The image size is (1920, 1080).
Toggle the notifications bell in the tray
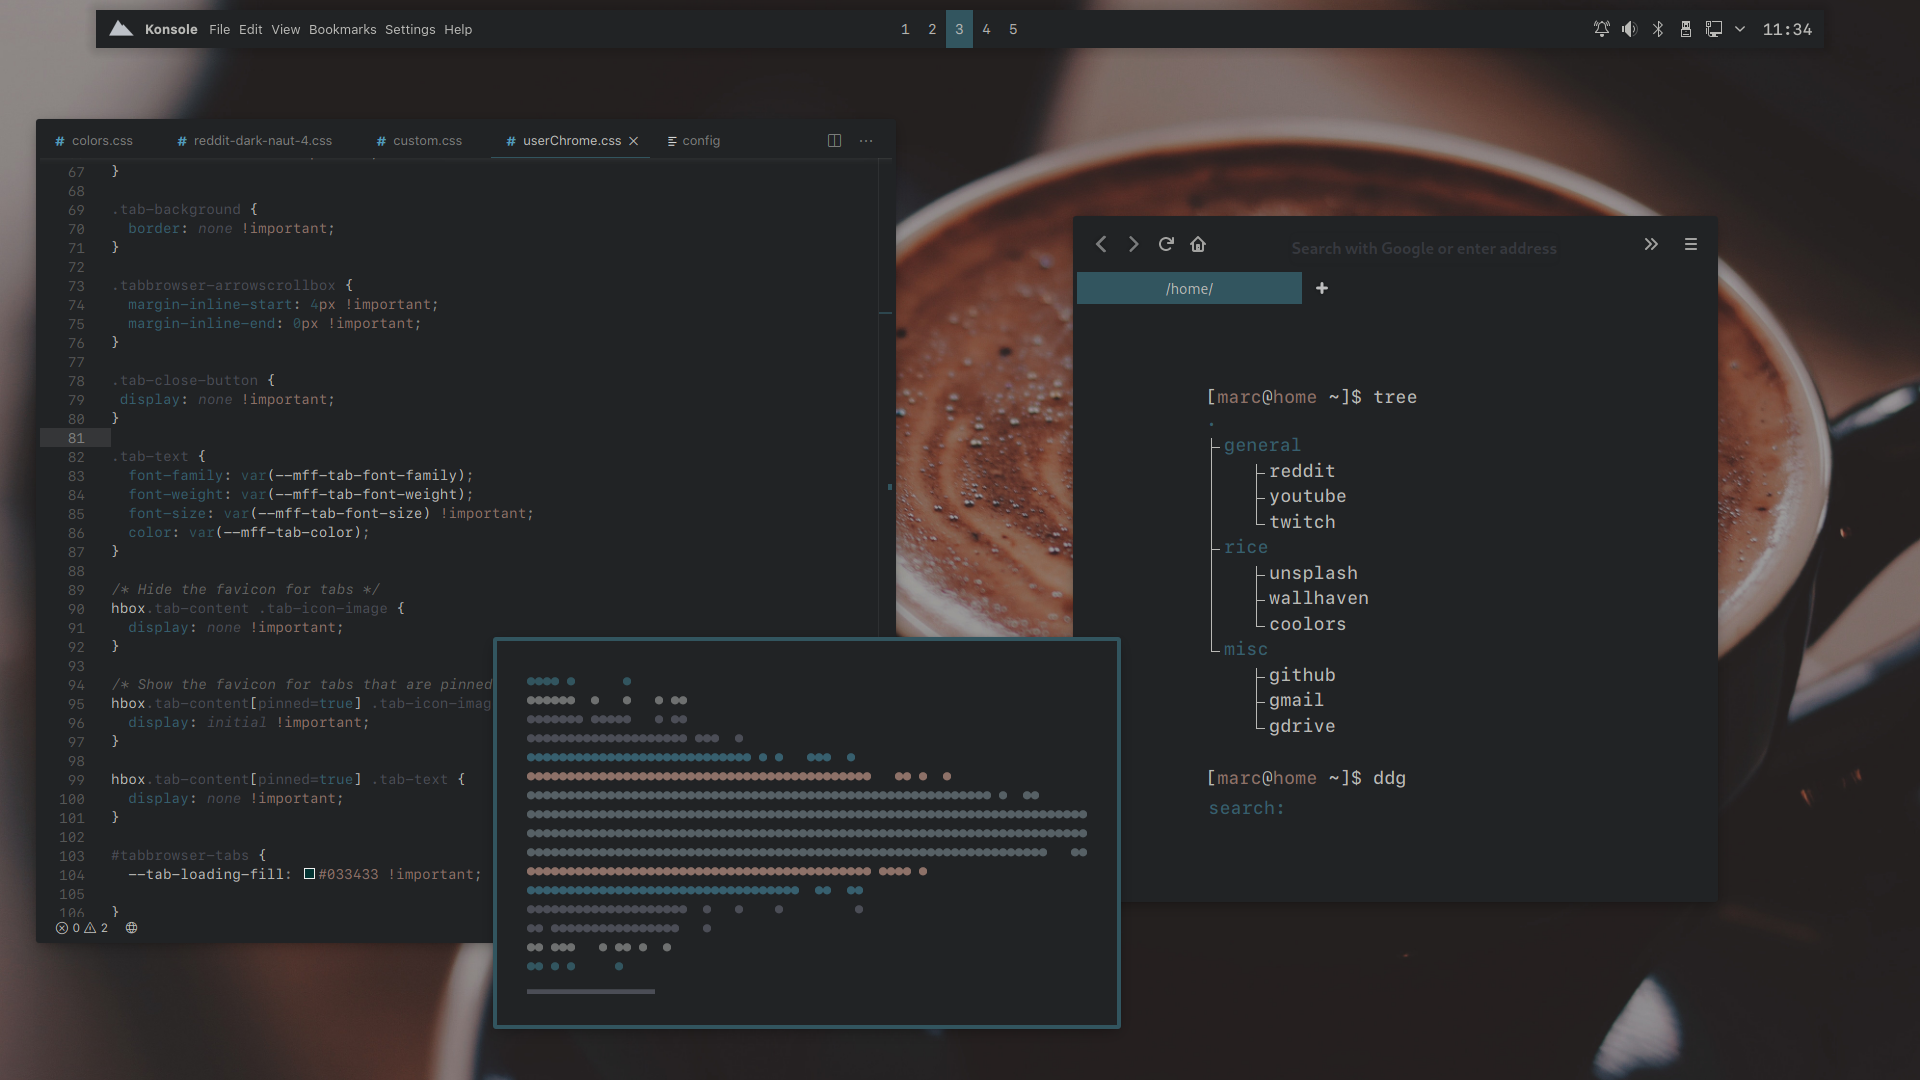[1601, 29]
